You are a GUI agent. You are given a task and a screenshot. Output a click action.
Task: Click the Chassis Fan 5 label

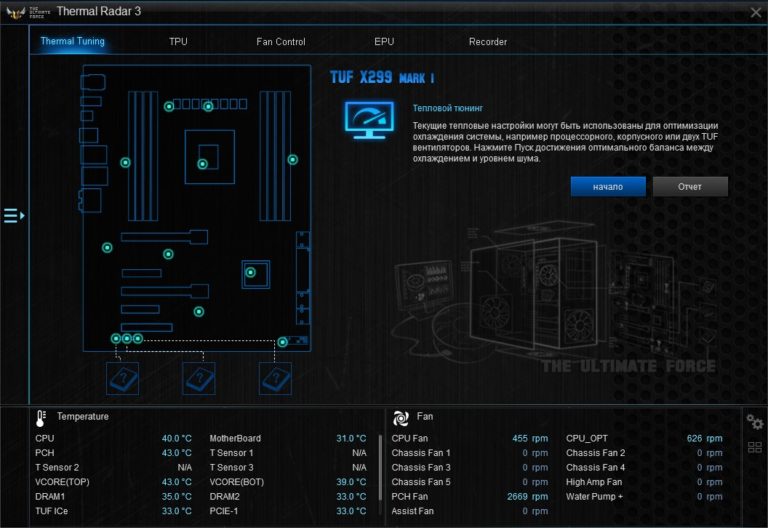pyautogui.click(x=421, y=482)
